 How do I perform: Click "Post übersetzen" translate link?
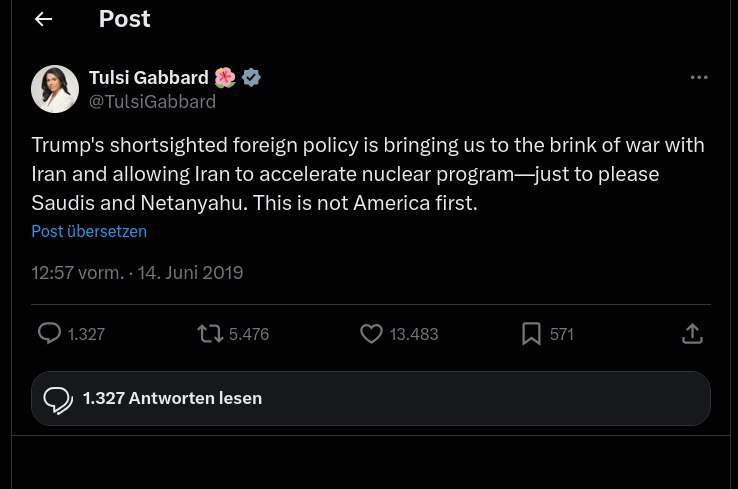click(x=89, y=231)
